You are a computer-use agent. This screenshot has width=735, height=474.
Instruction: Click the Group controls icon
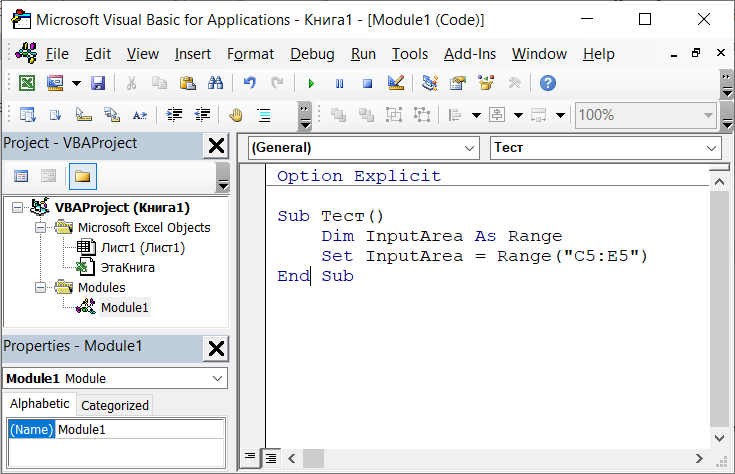(x=394, y=115)
